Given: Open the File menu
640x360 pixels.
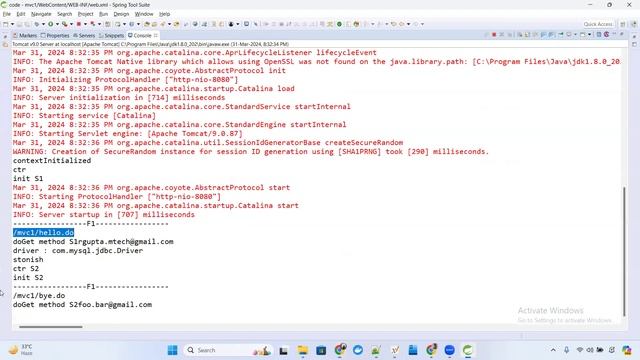Looking at the screenshot, I should [7, 14].
